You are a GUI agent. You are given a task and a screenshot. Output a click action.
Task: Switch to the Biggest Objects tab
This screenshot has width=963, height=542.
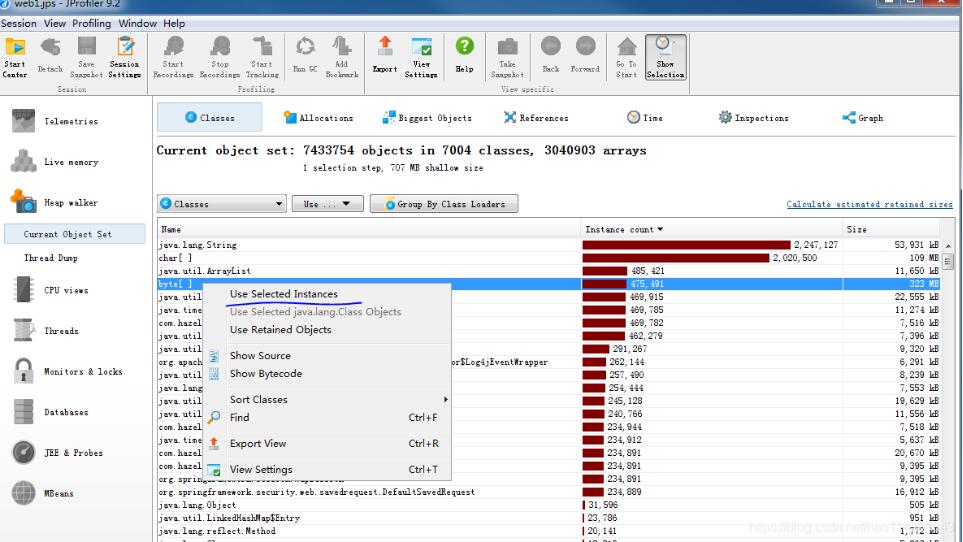[427, 118]
